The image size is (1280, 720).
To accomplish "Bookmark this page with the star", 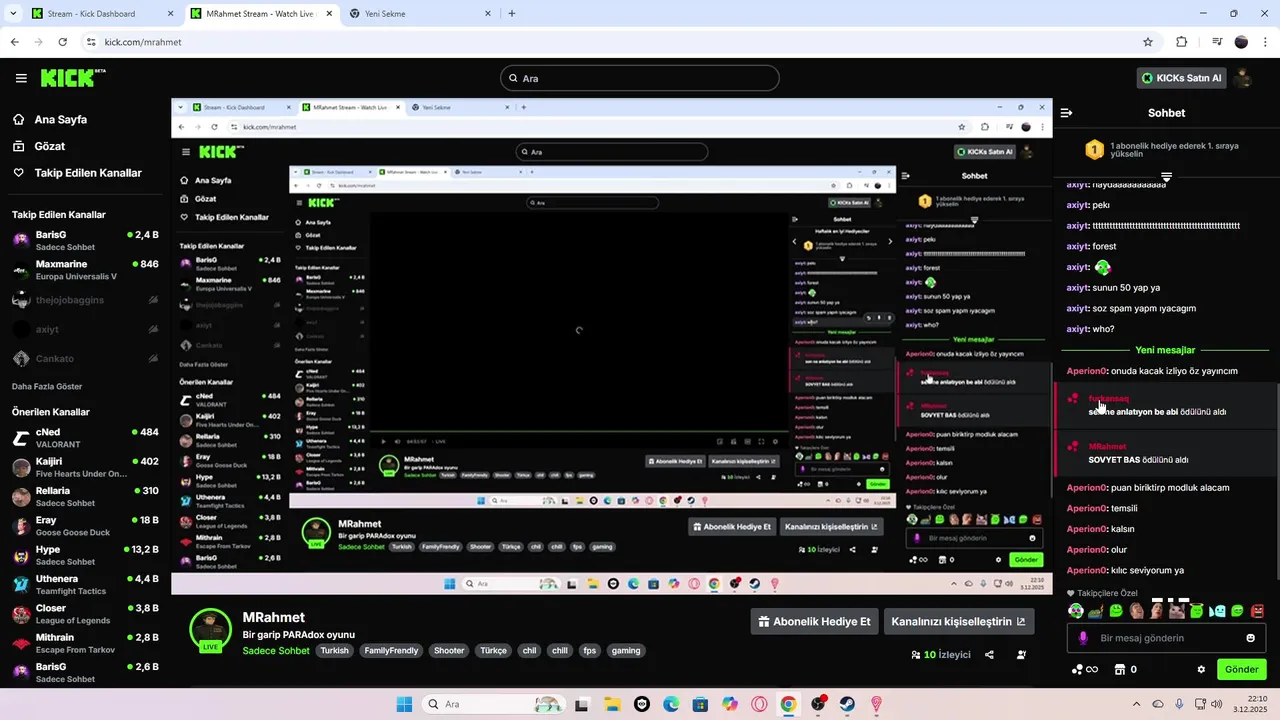I will click(x=1148, y=42).
